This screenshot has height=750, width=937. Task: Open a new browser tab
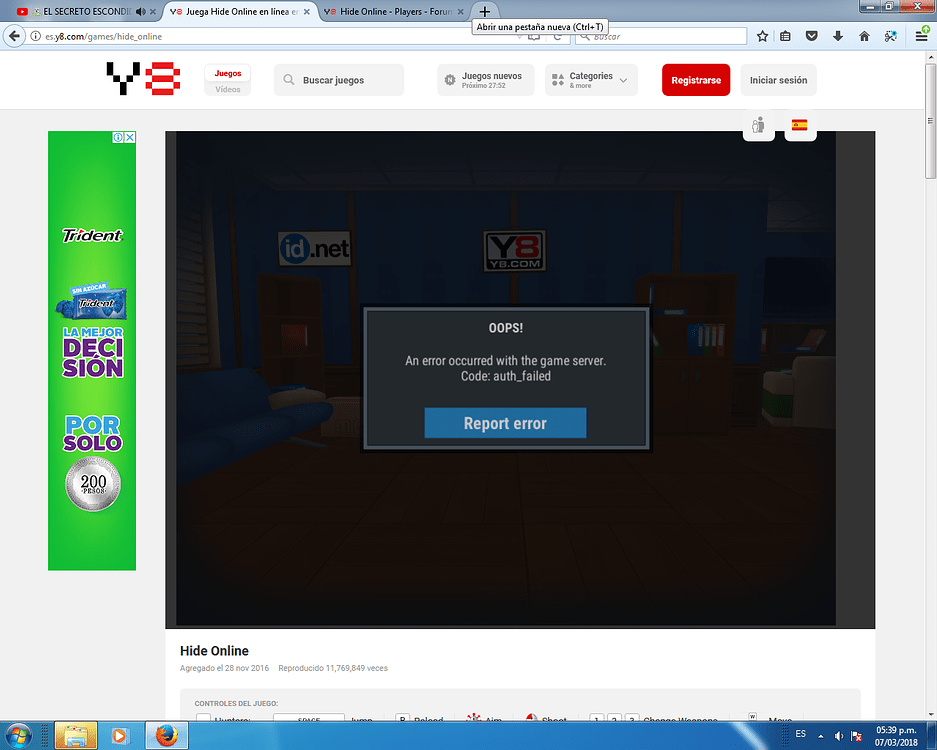coord(483,13)
